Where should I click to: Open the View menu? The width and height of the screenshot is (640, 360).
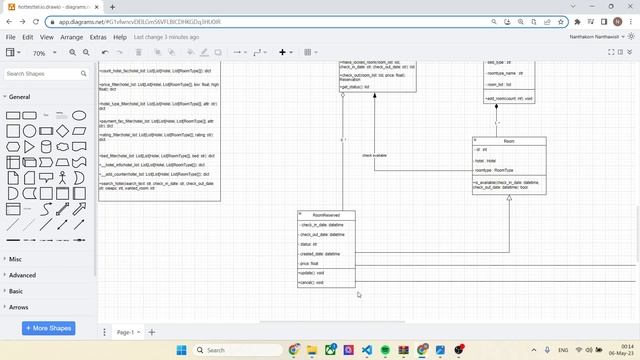(47, 37)
